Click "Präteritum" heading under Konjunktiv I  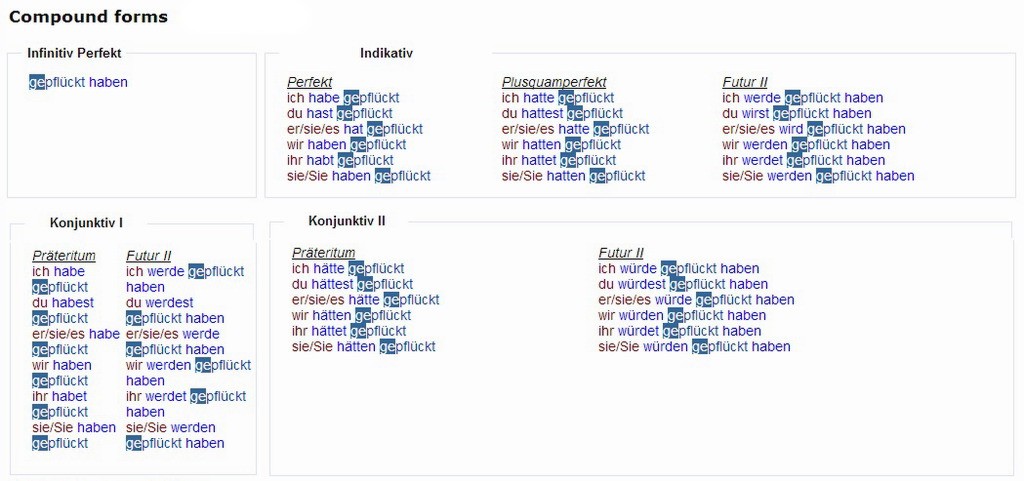[x=64, y=256]
